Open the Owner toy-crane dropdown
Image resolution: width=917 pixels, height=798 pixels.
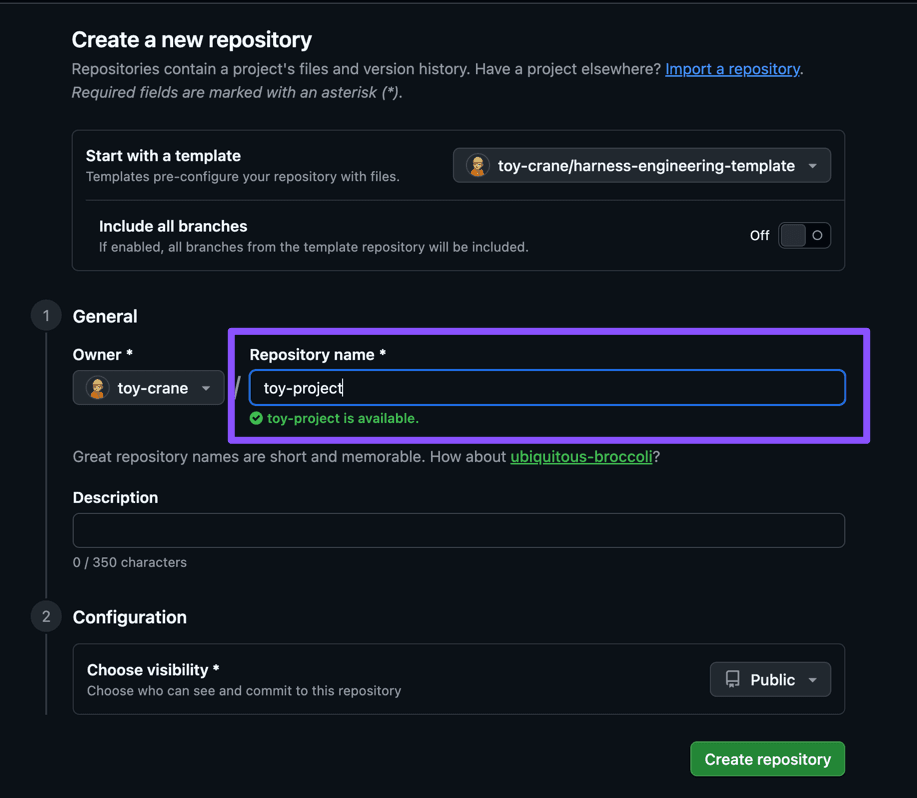point(149,388)
